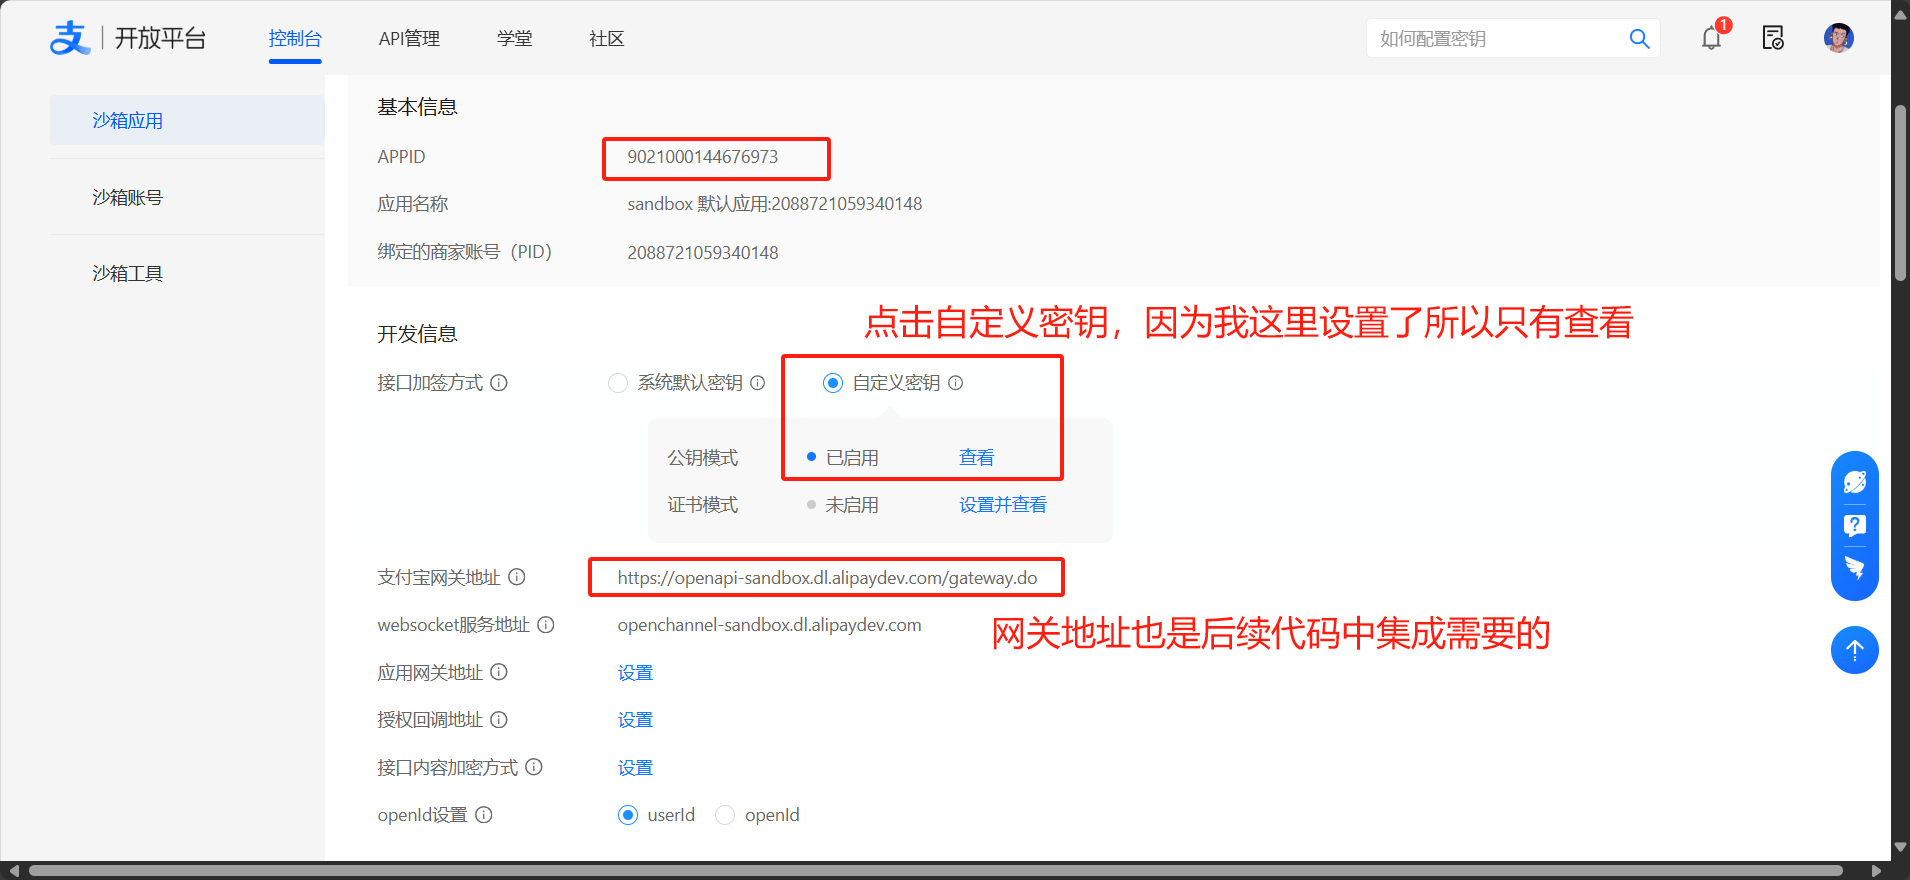Click the openchannel-sandbox.dl.alipaydev.com websocket address
The image size is (1910, 880).
[x=769, y=625]
